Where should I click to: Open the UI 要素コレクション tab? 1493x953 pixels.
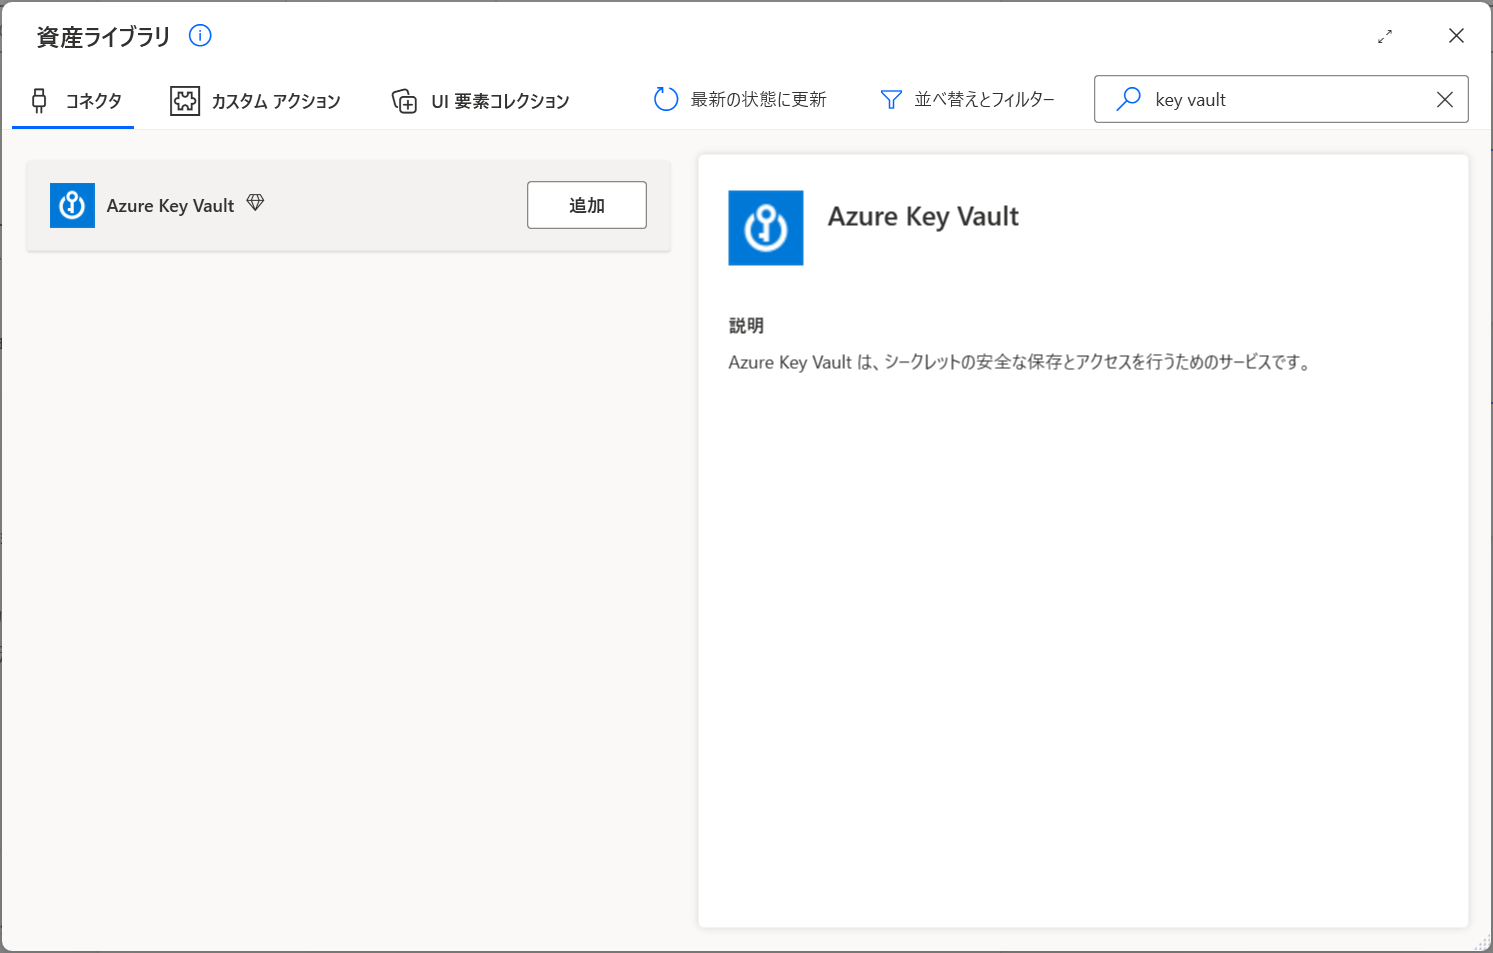coord(480,101)
